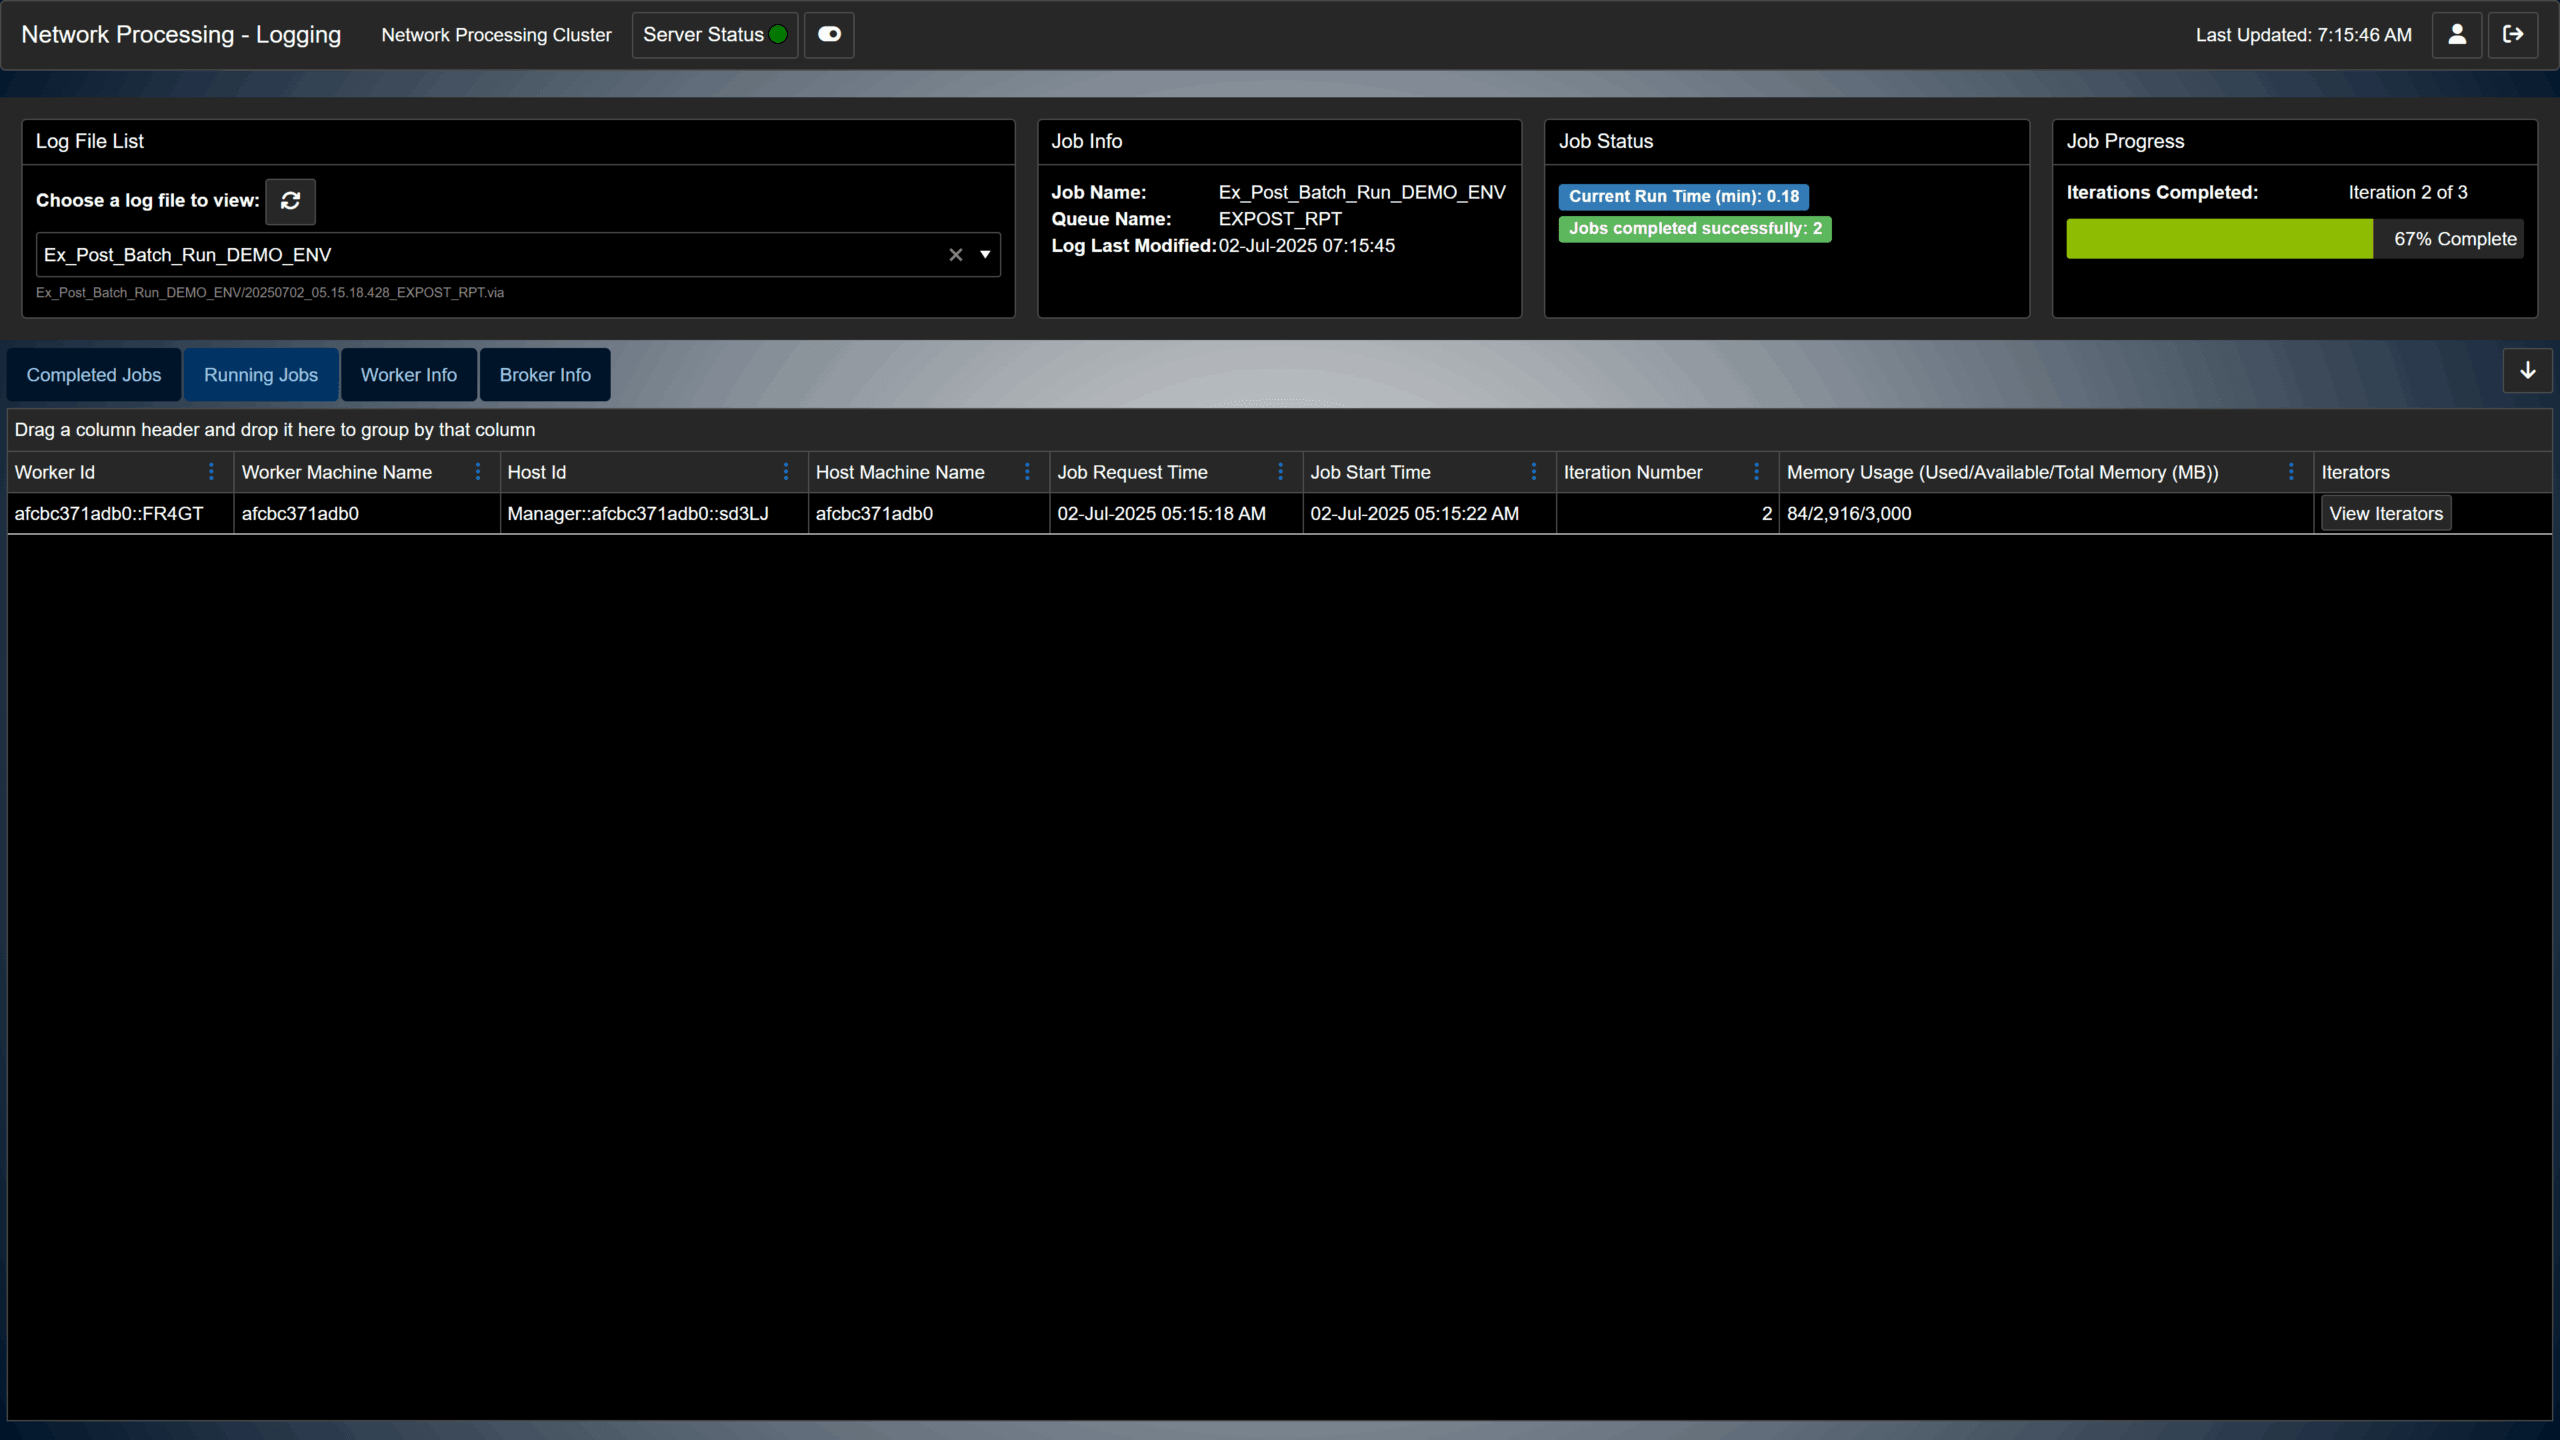Click the View Iterators button
The width and height of the screenshot is (2560, 1440).
pos(2386,514)
